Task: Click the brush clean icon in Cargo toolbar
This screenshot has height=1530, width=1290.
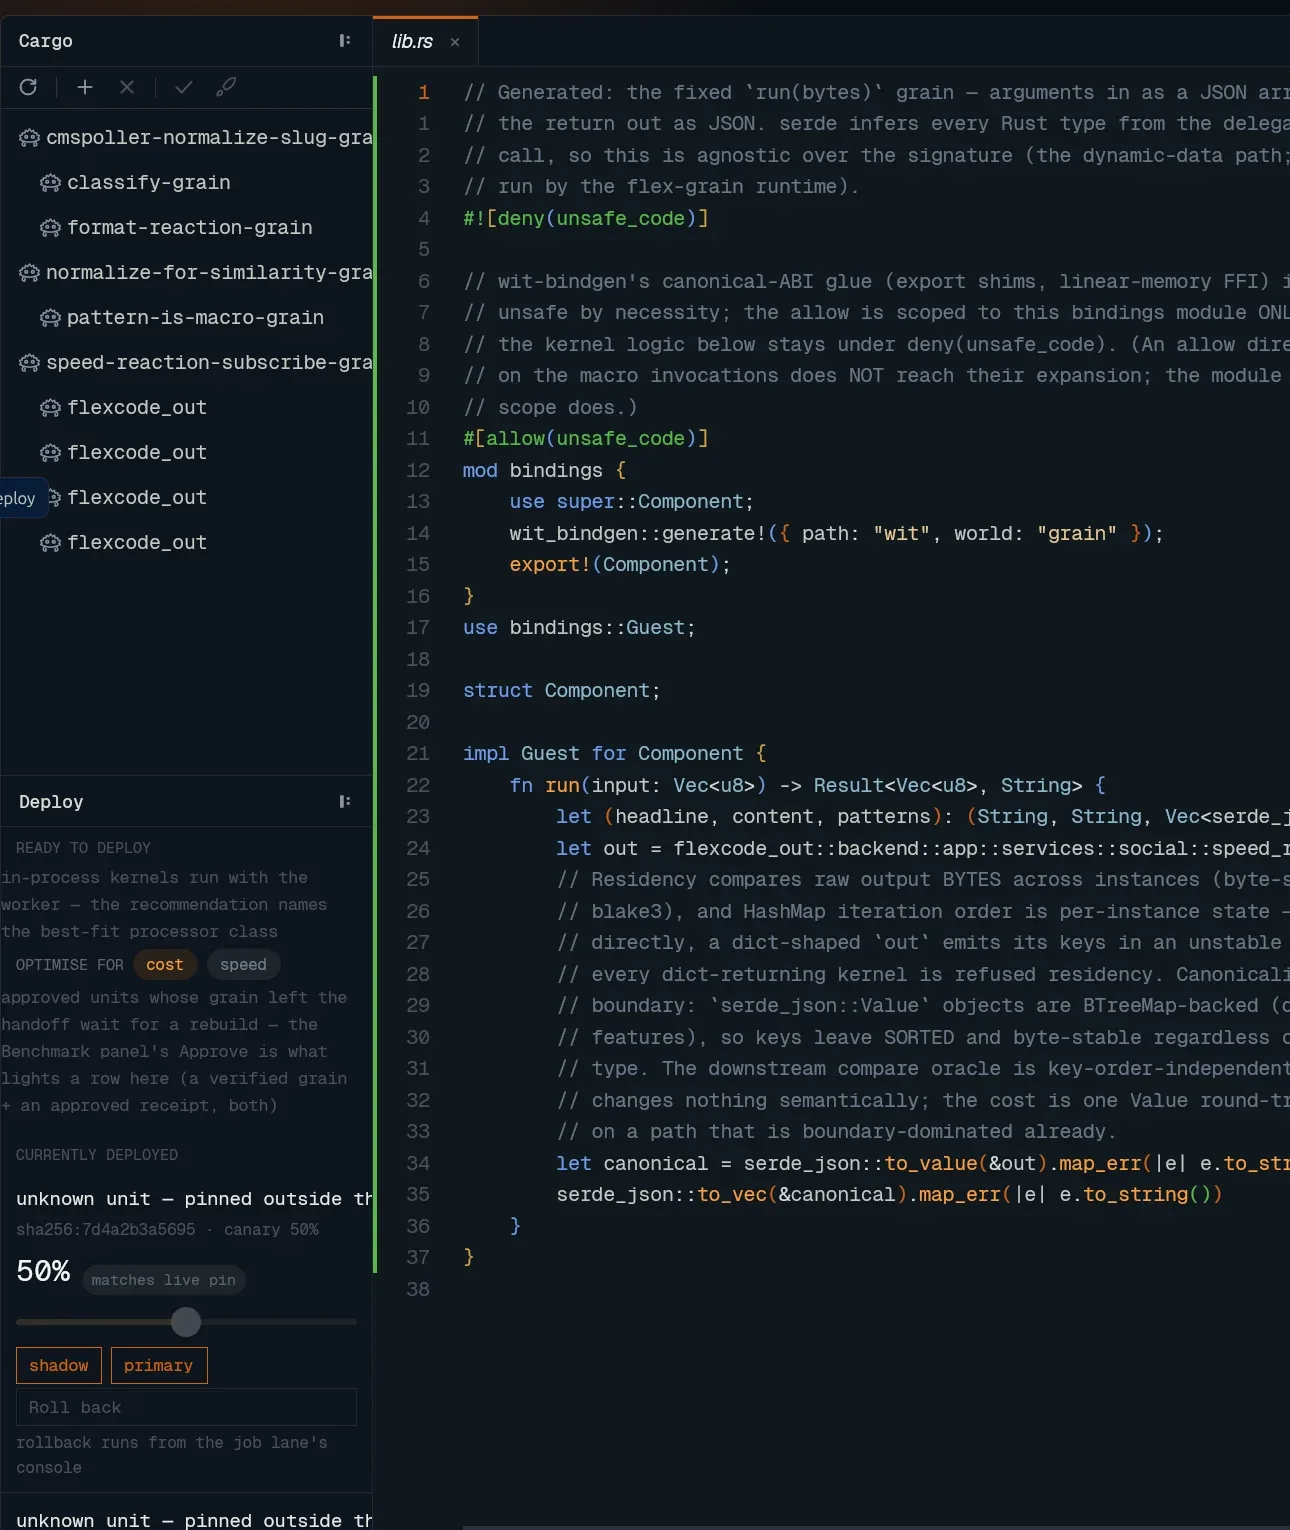Action: pos(226,87)
